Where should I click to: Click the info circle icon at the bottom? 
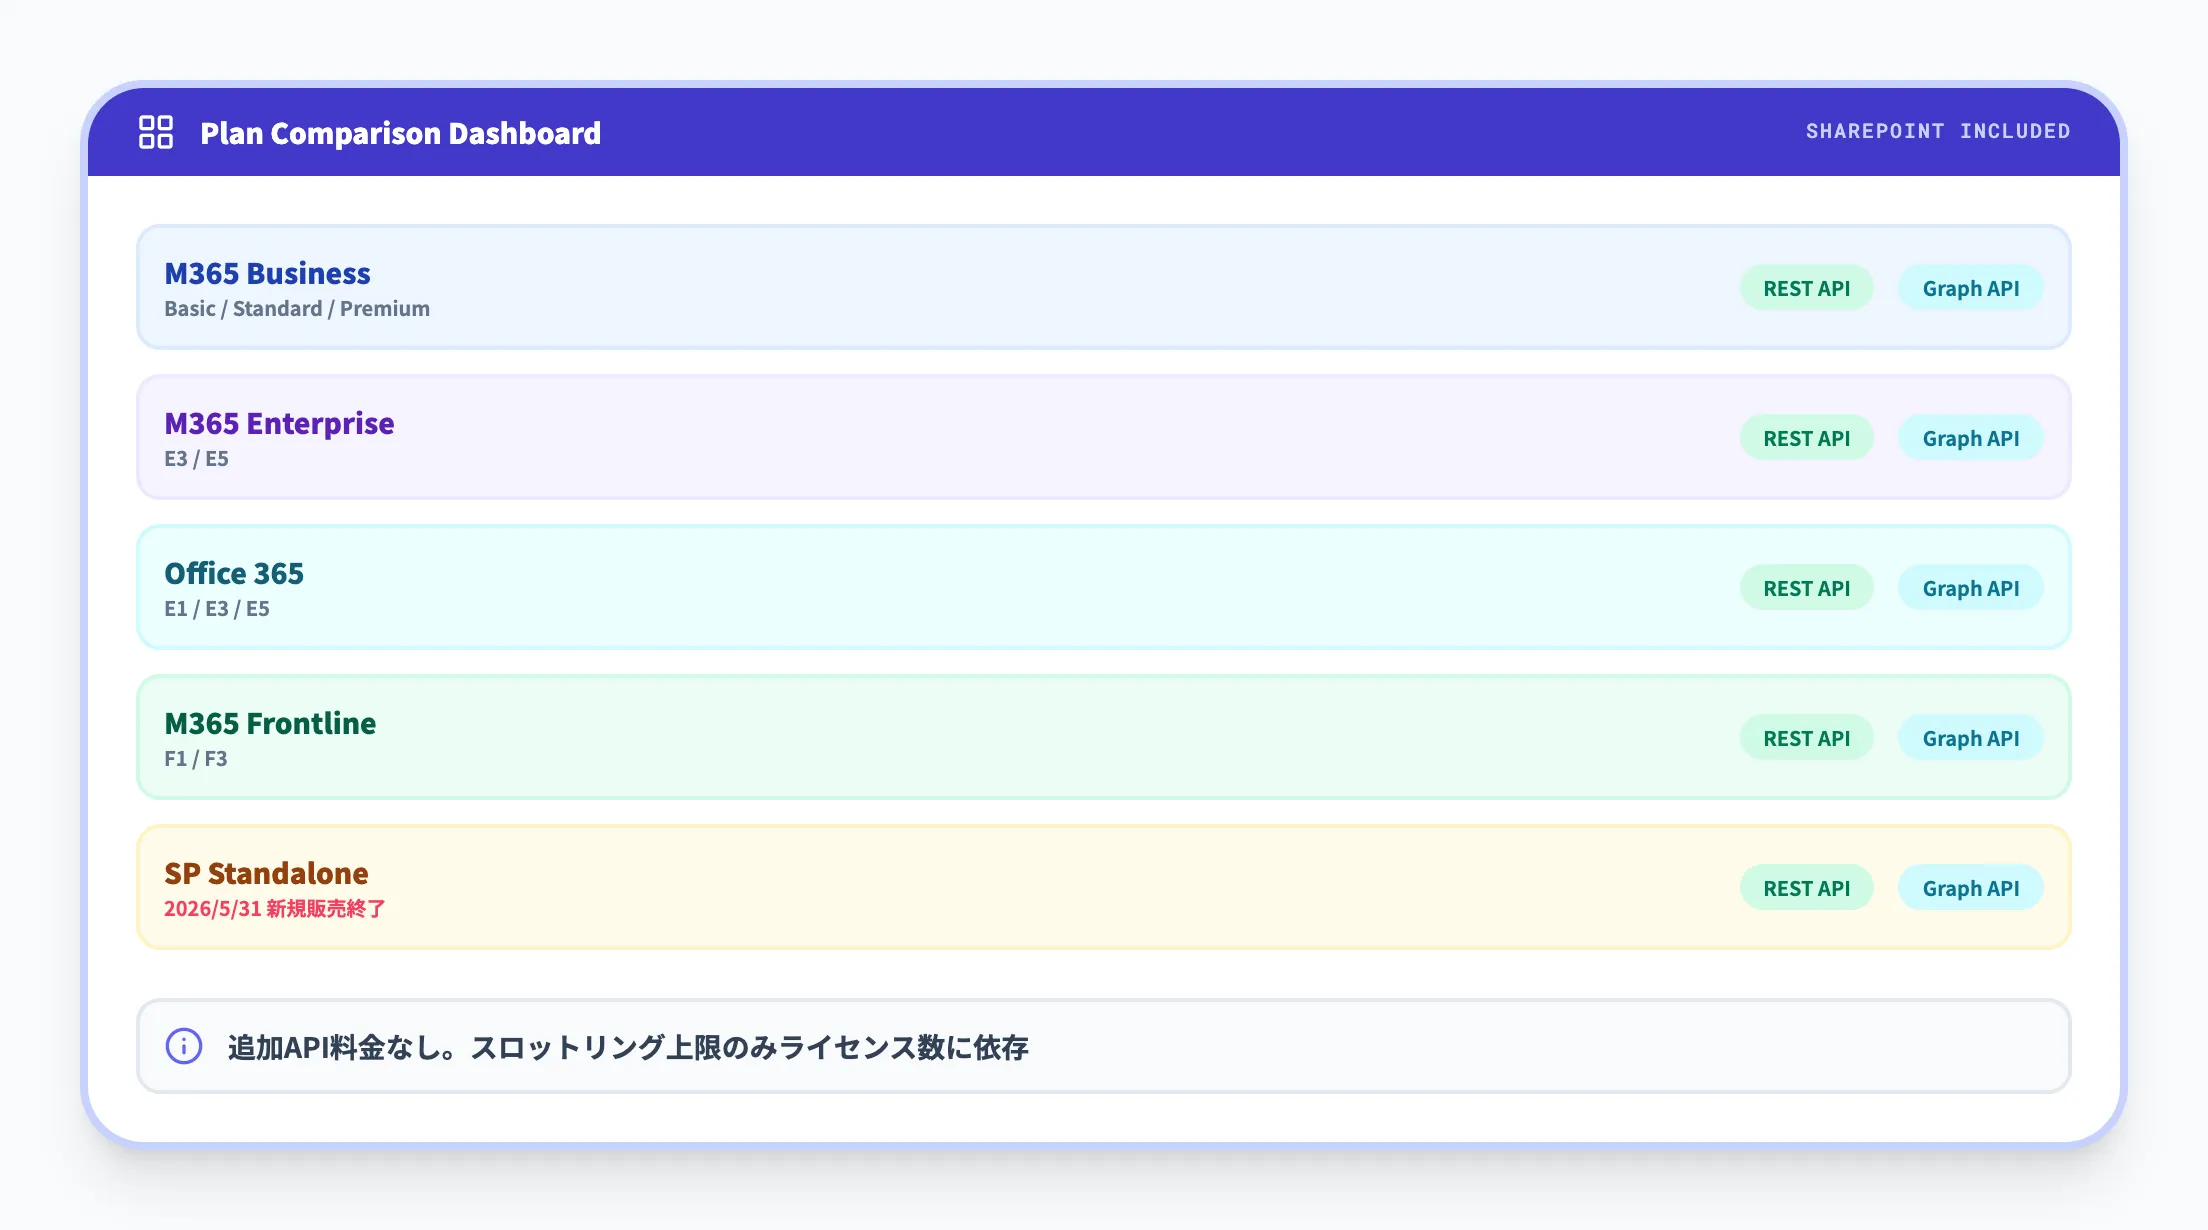(x=184, y=1047)
